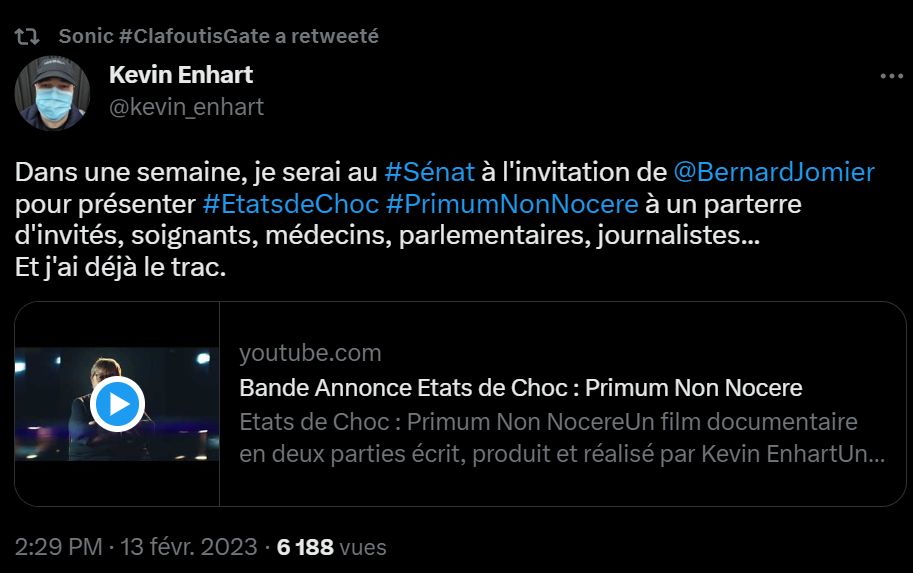Select the #PrimumNonNocere hashtag
Viewport: 913px width, 573px height.
(511, 204)
